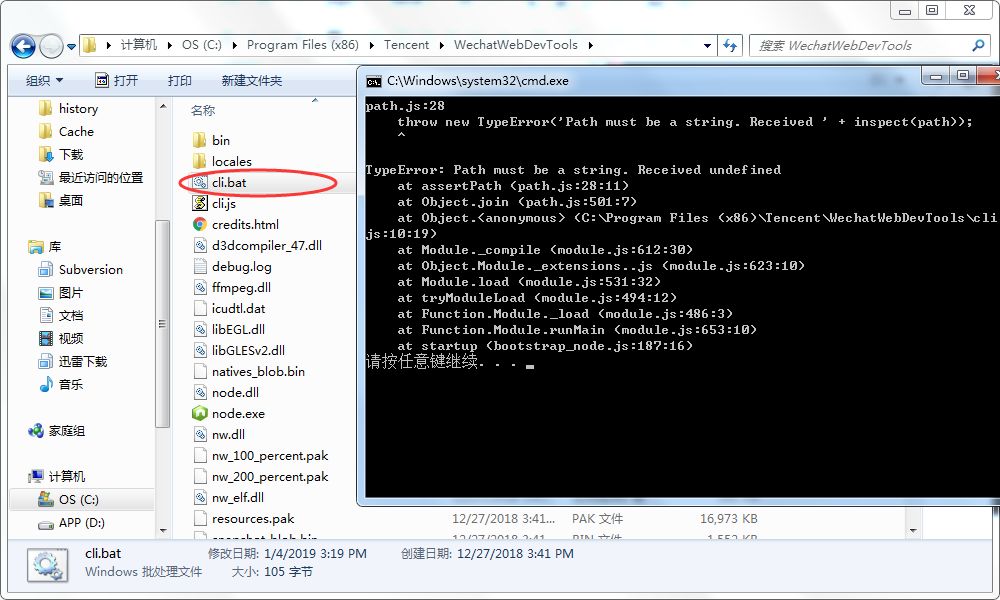1000x600 pixels.
Task: Select nw.dll file icon
Action: click(x=200, y=434)
